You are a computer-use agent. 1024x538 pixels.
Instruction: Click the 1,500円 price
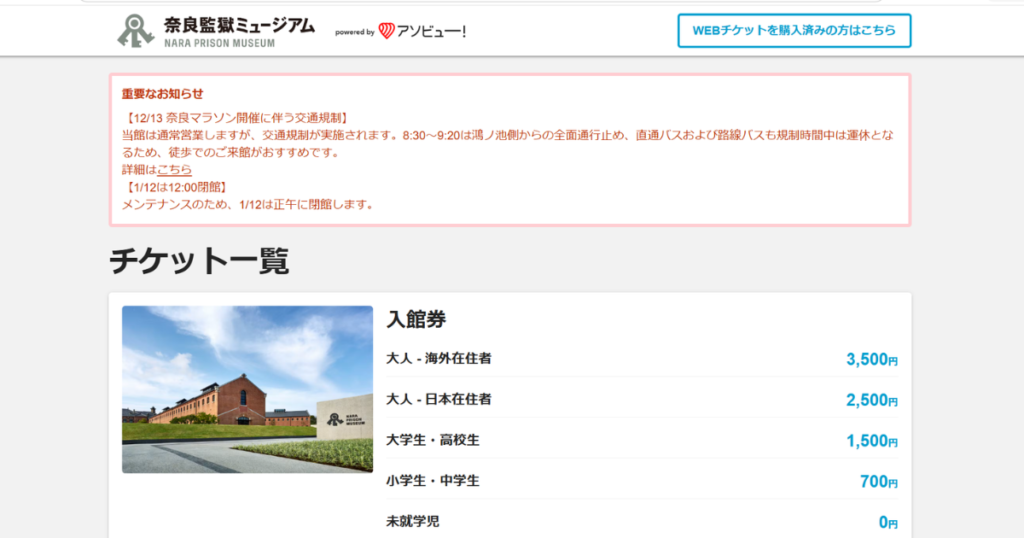pos(872,441)
